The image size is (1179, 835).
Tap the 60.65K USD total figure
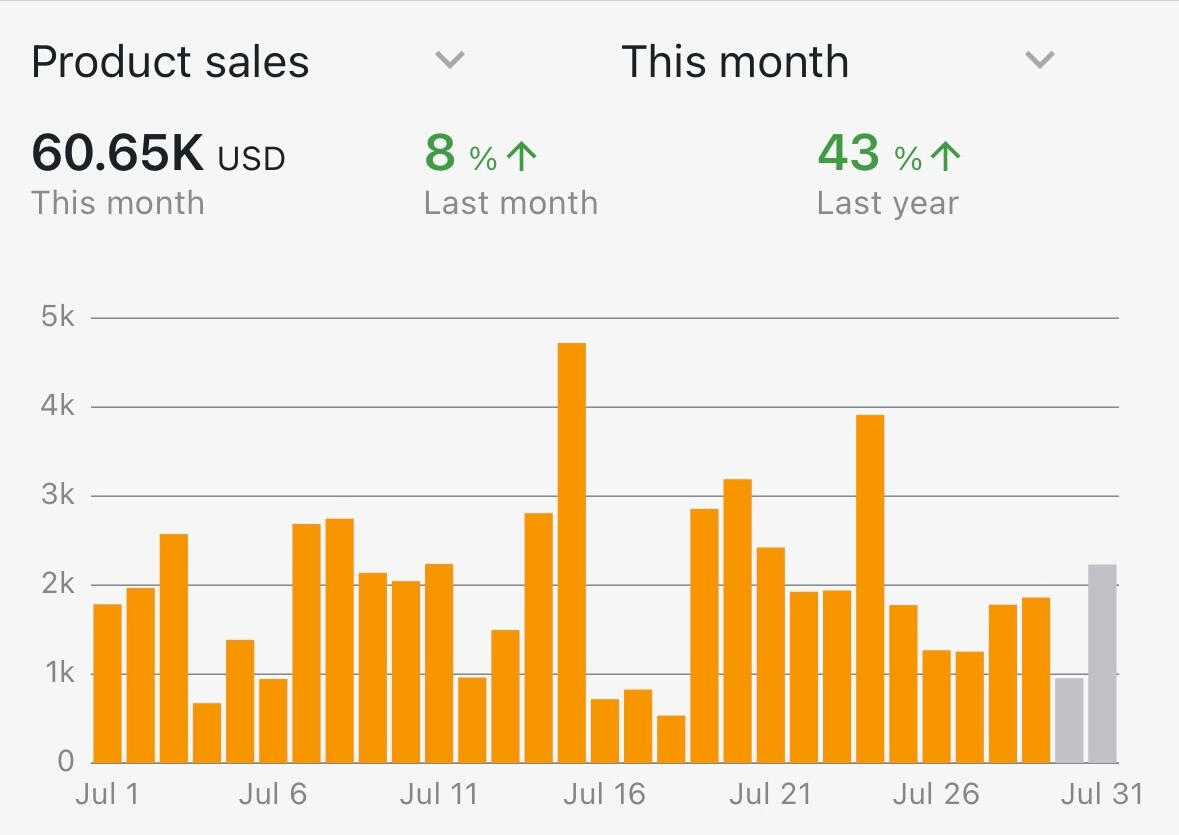(158, 154)
